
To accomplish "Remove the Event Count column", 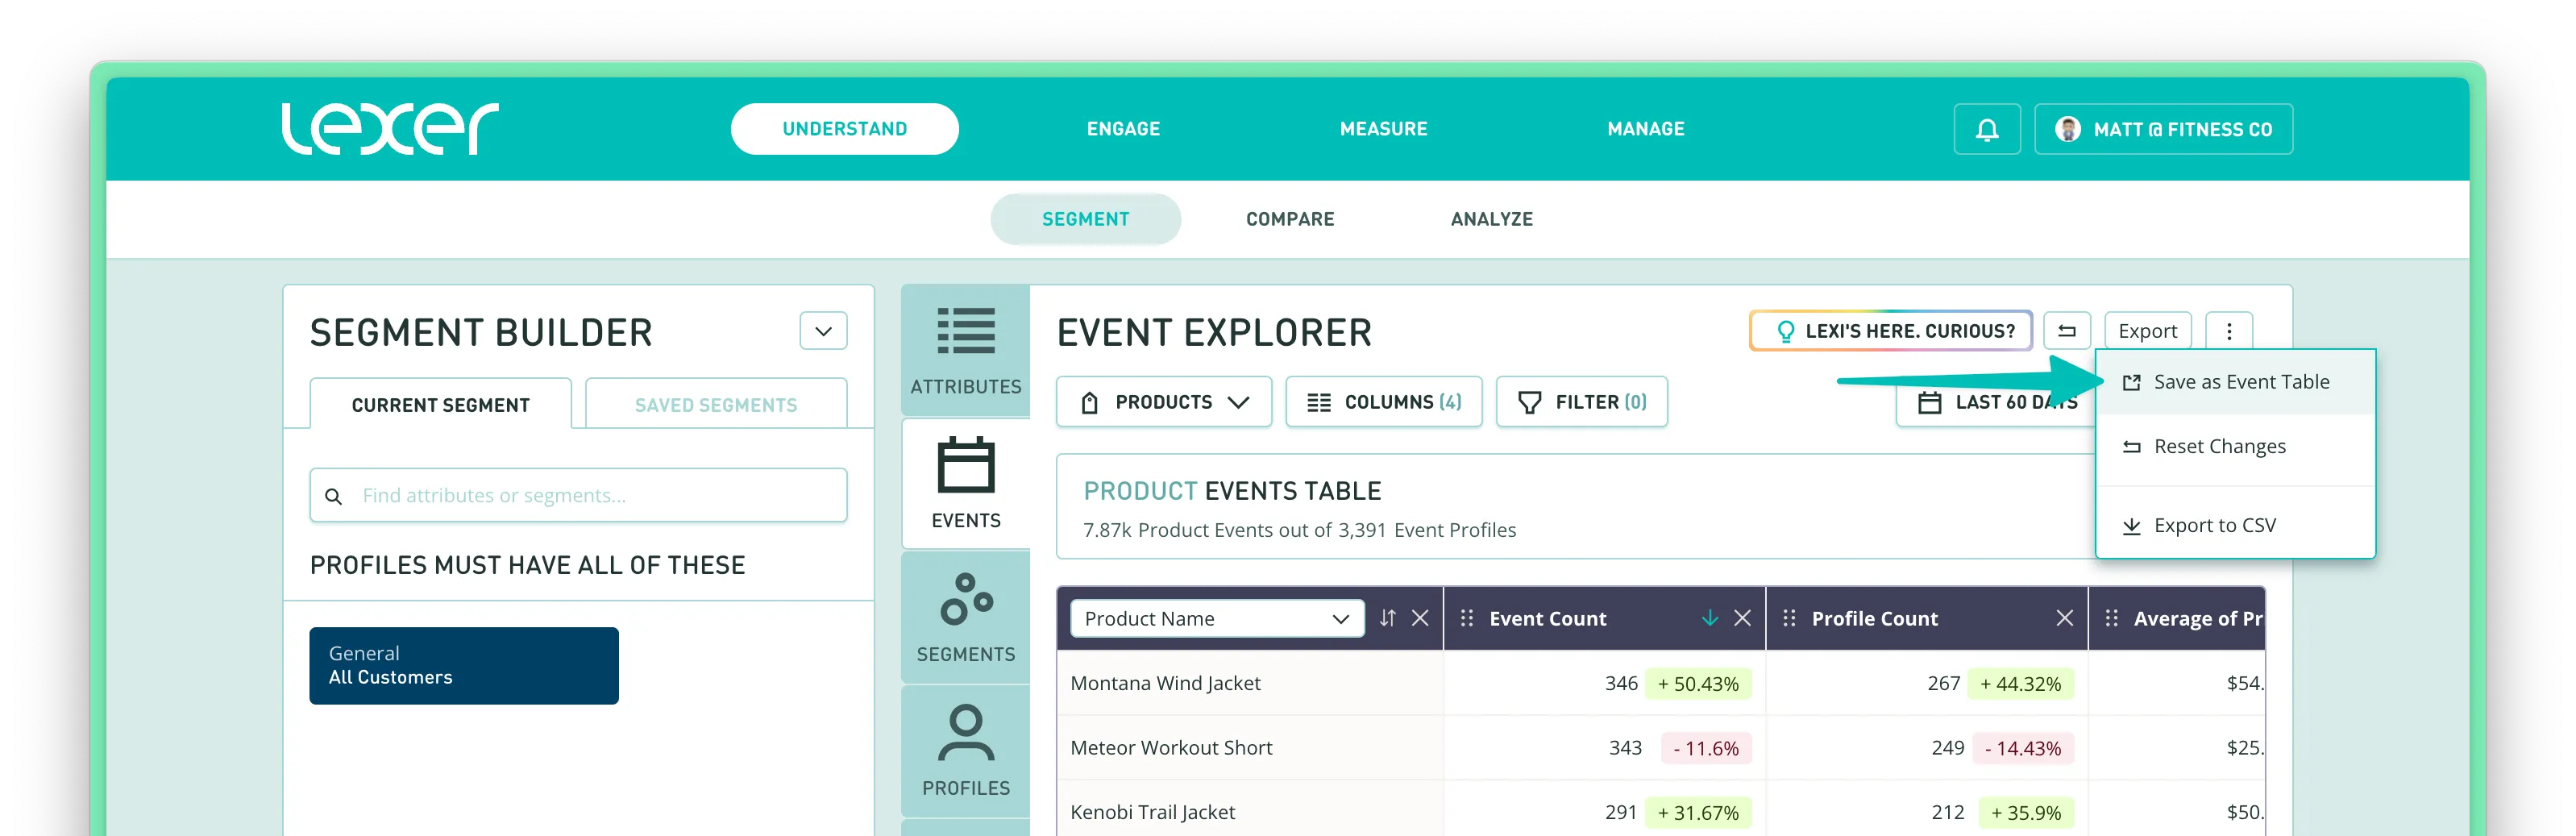I will coord(1742,618).
